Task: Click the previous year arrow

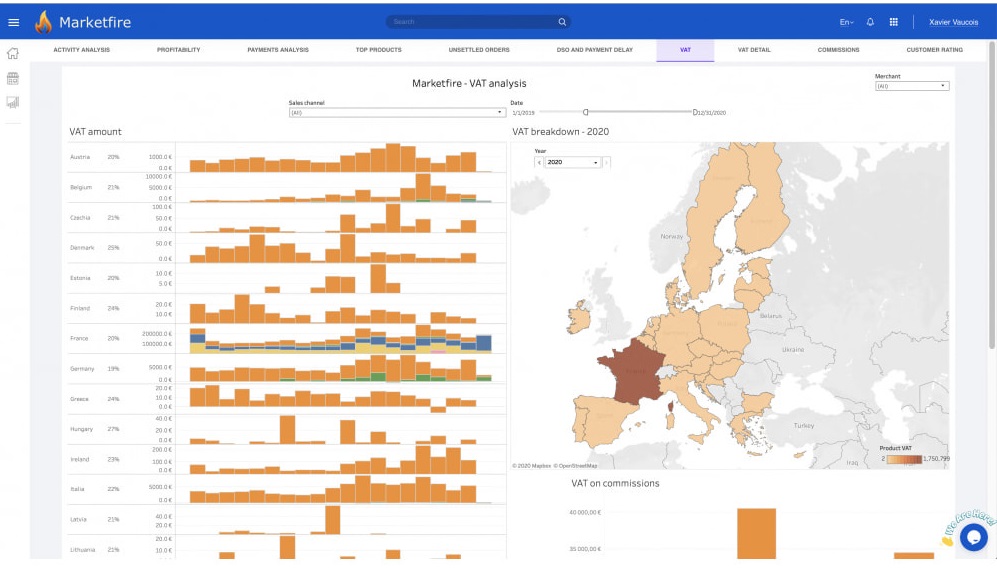Action: 539,162
